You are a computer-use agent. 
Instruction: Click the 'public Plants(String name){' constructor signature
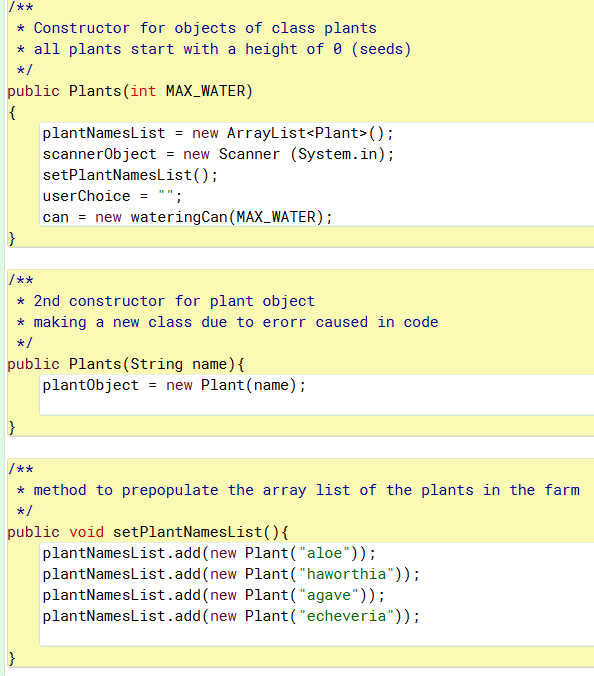point(126,364)
